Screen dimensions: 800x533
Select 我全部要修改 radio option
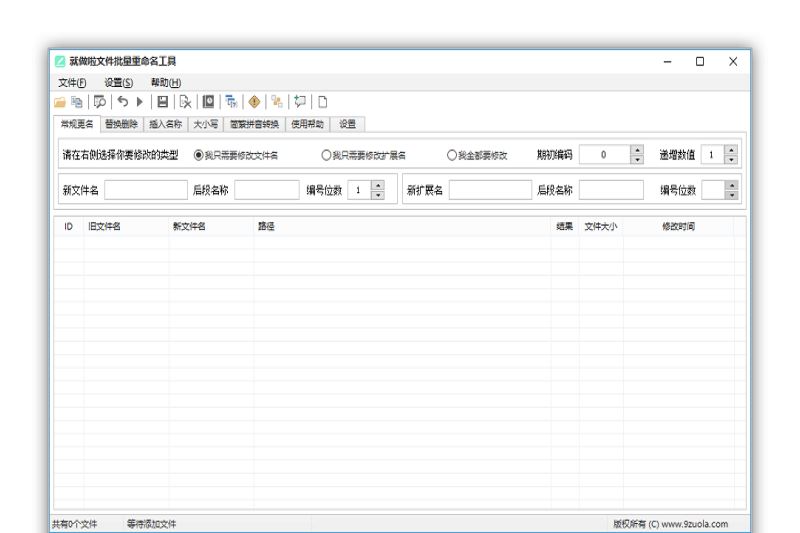(x=477, y=155)
